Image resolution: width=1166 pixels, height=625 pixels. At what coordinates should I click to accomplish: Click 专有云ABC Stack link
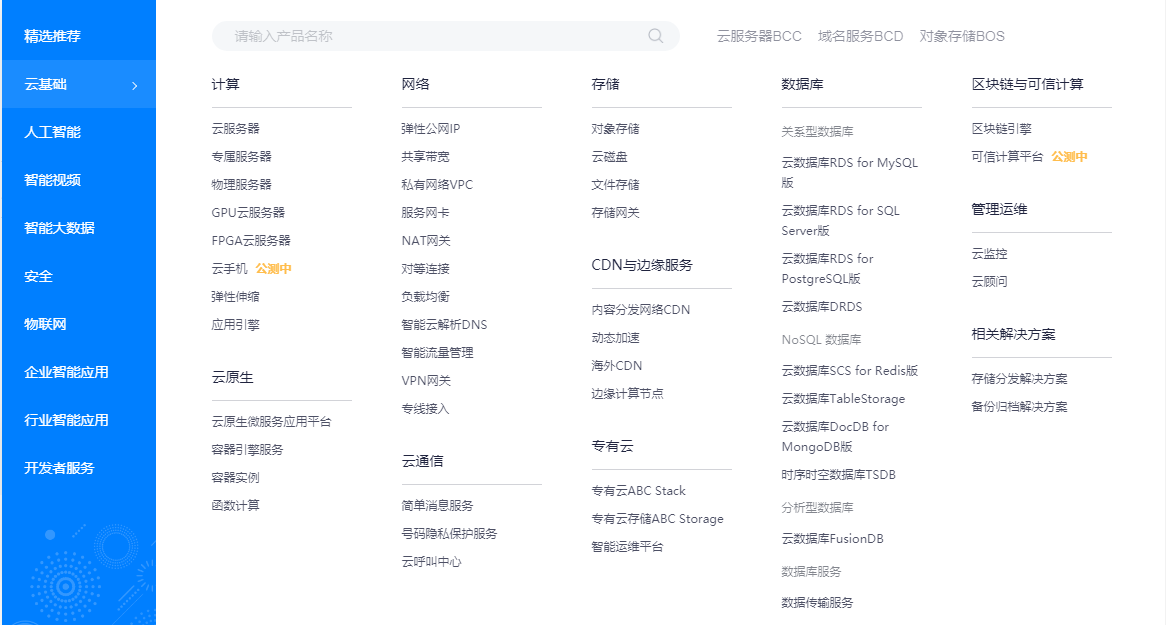(x=638, y=491)
